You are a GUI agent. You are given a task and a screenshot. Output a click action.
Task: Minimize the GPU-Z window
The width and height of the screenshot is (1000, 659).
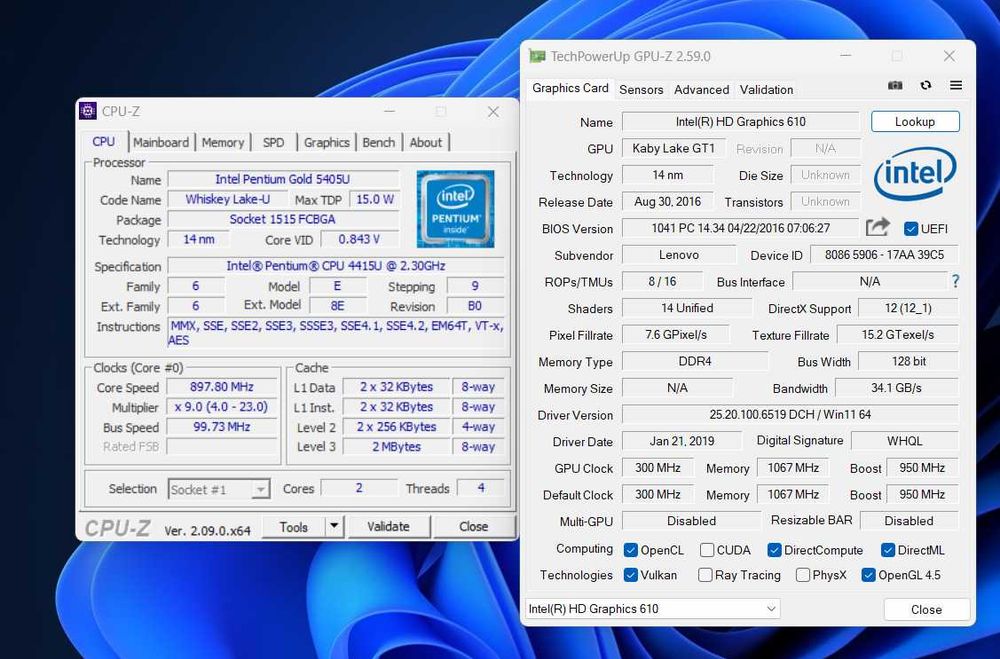(x=845, y=56)
